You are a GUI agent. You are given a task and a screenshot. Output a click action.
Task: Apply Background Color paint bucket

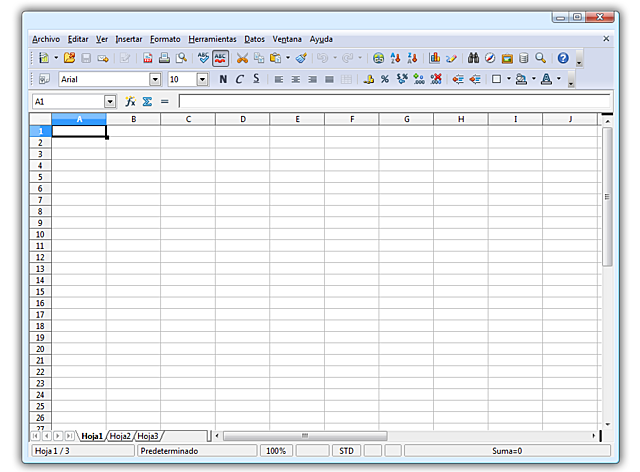click(521, 79)
